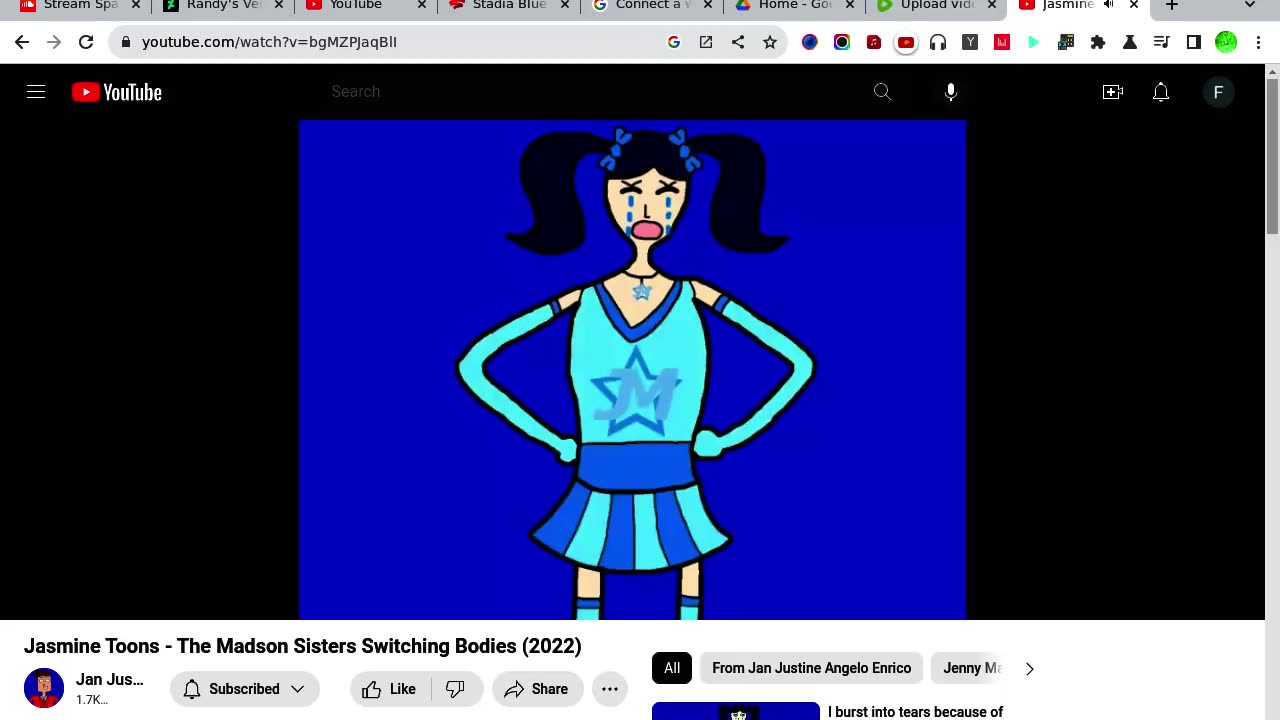
Task: Go forward in browser history
Action: [x=54, y=42]
